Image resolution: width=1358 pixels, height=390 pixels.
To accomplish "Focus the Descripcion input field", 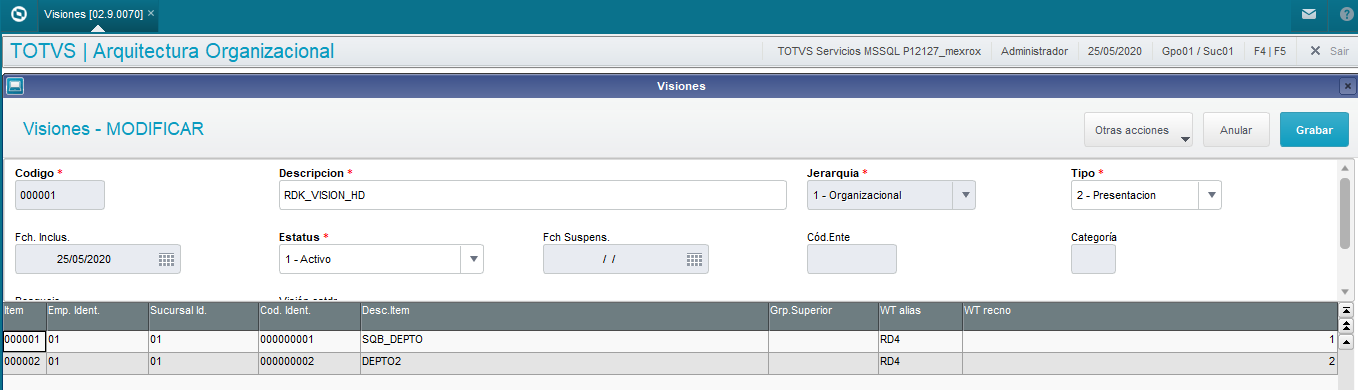I will pyautogui.click(x=533, y=195).
